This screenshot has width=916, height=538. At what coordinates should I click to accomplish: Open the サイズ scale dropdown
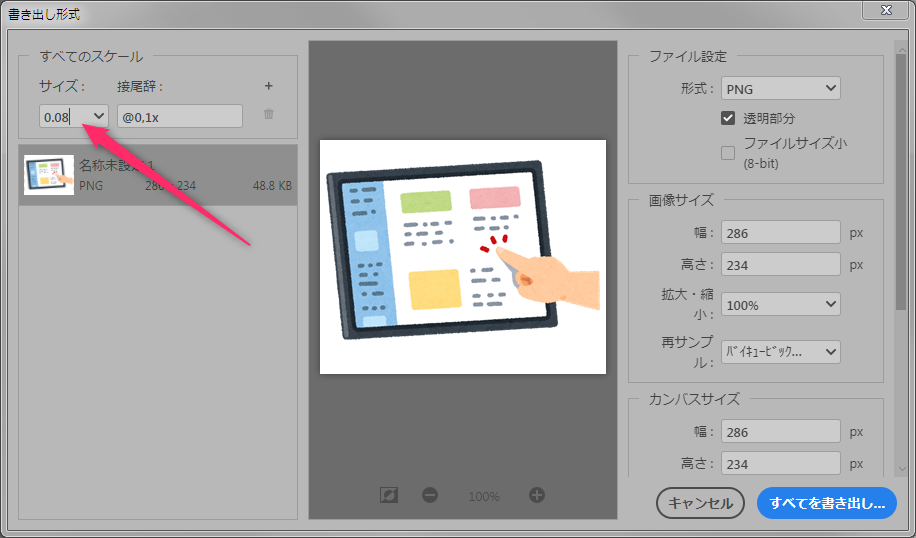click(x=99, y=116)
